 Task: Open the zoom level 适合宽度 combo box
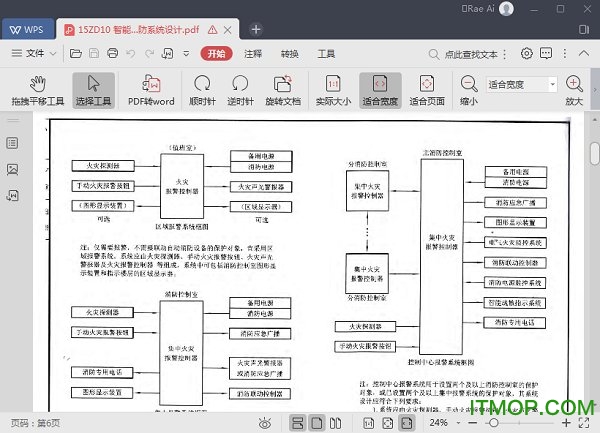coord(522,84)
